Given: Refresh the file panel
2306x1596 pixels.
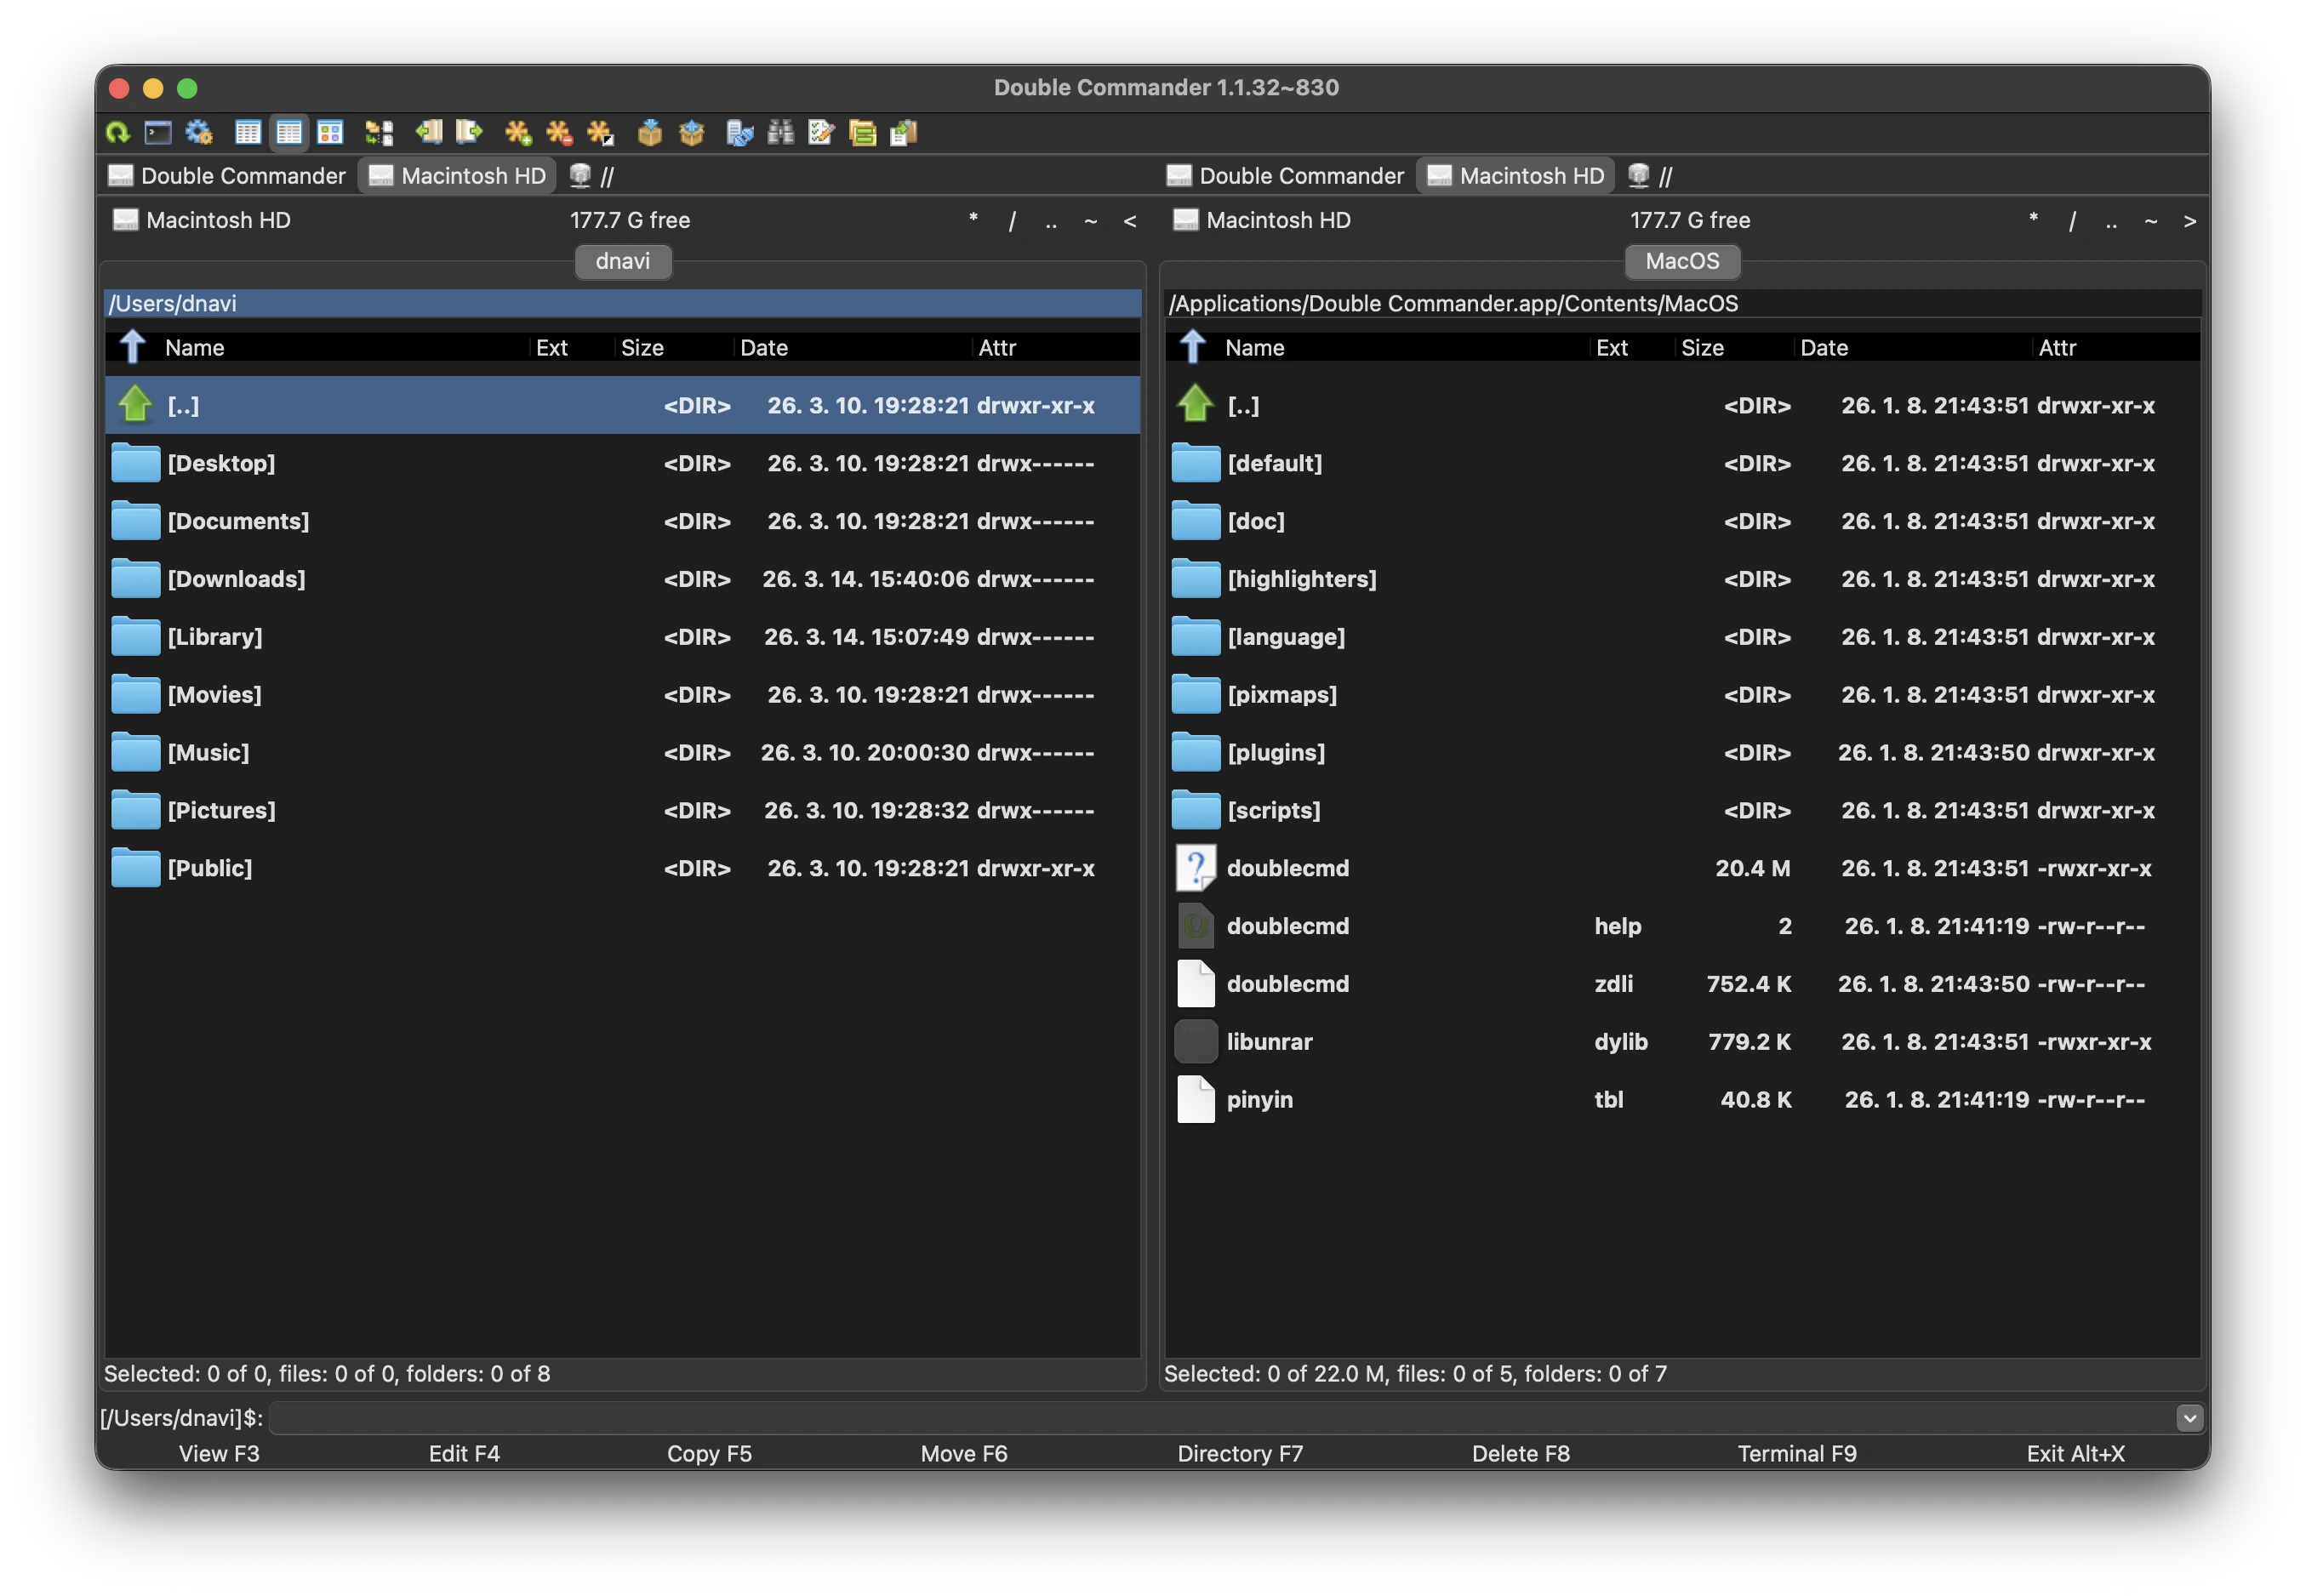Looking at the screenshot, I should point(118,132).
